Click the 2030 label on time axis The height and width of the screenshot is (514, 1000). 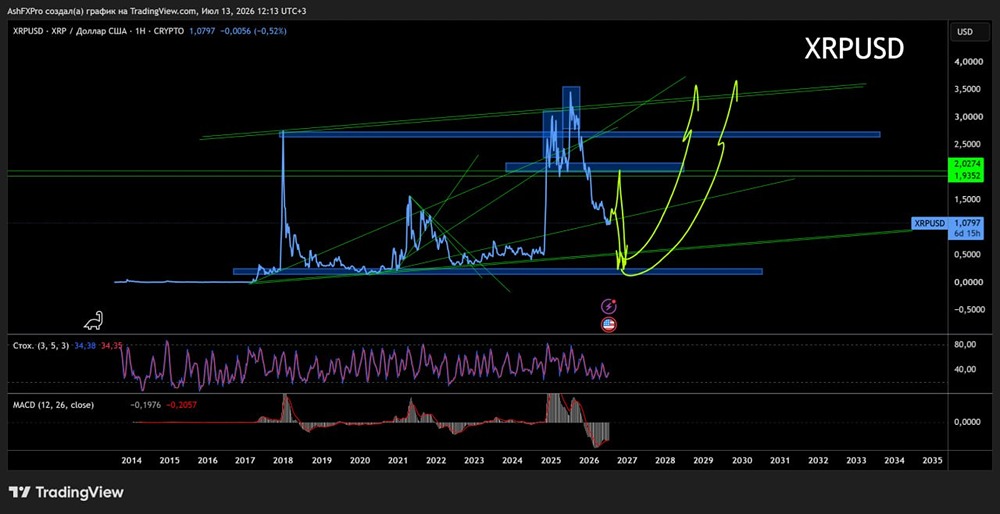coord(742,460)
